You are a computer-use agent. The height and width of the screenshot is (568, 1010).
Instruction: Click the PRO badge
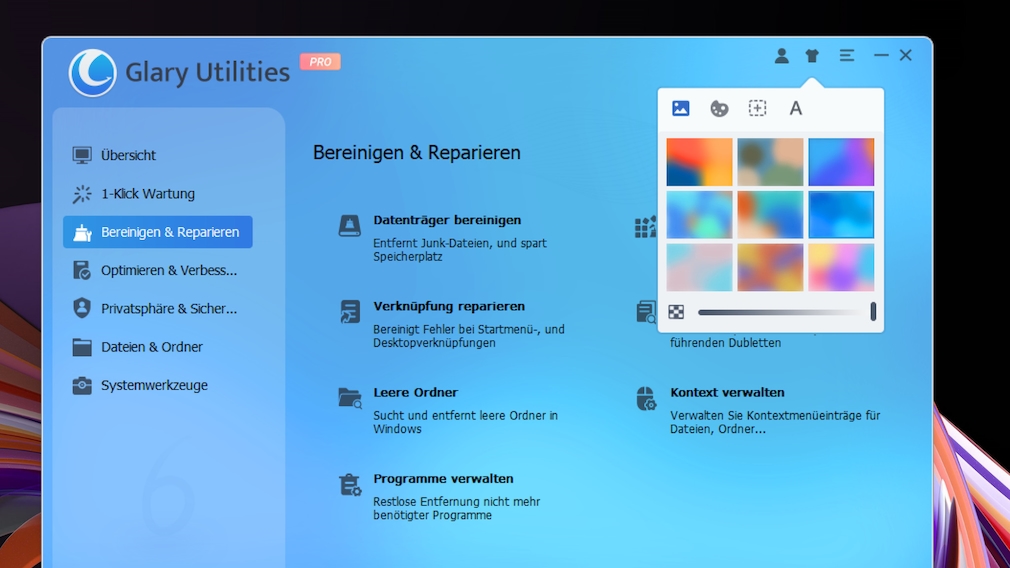tap(320, 62)
